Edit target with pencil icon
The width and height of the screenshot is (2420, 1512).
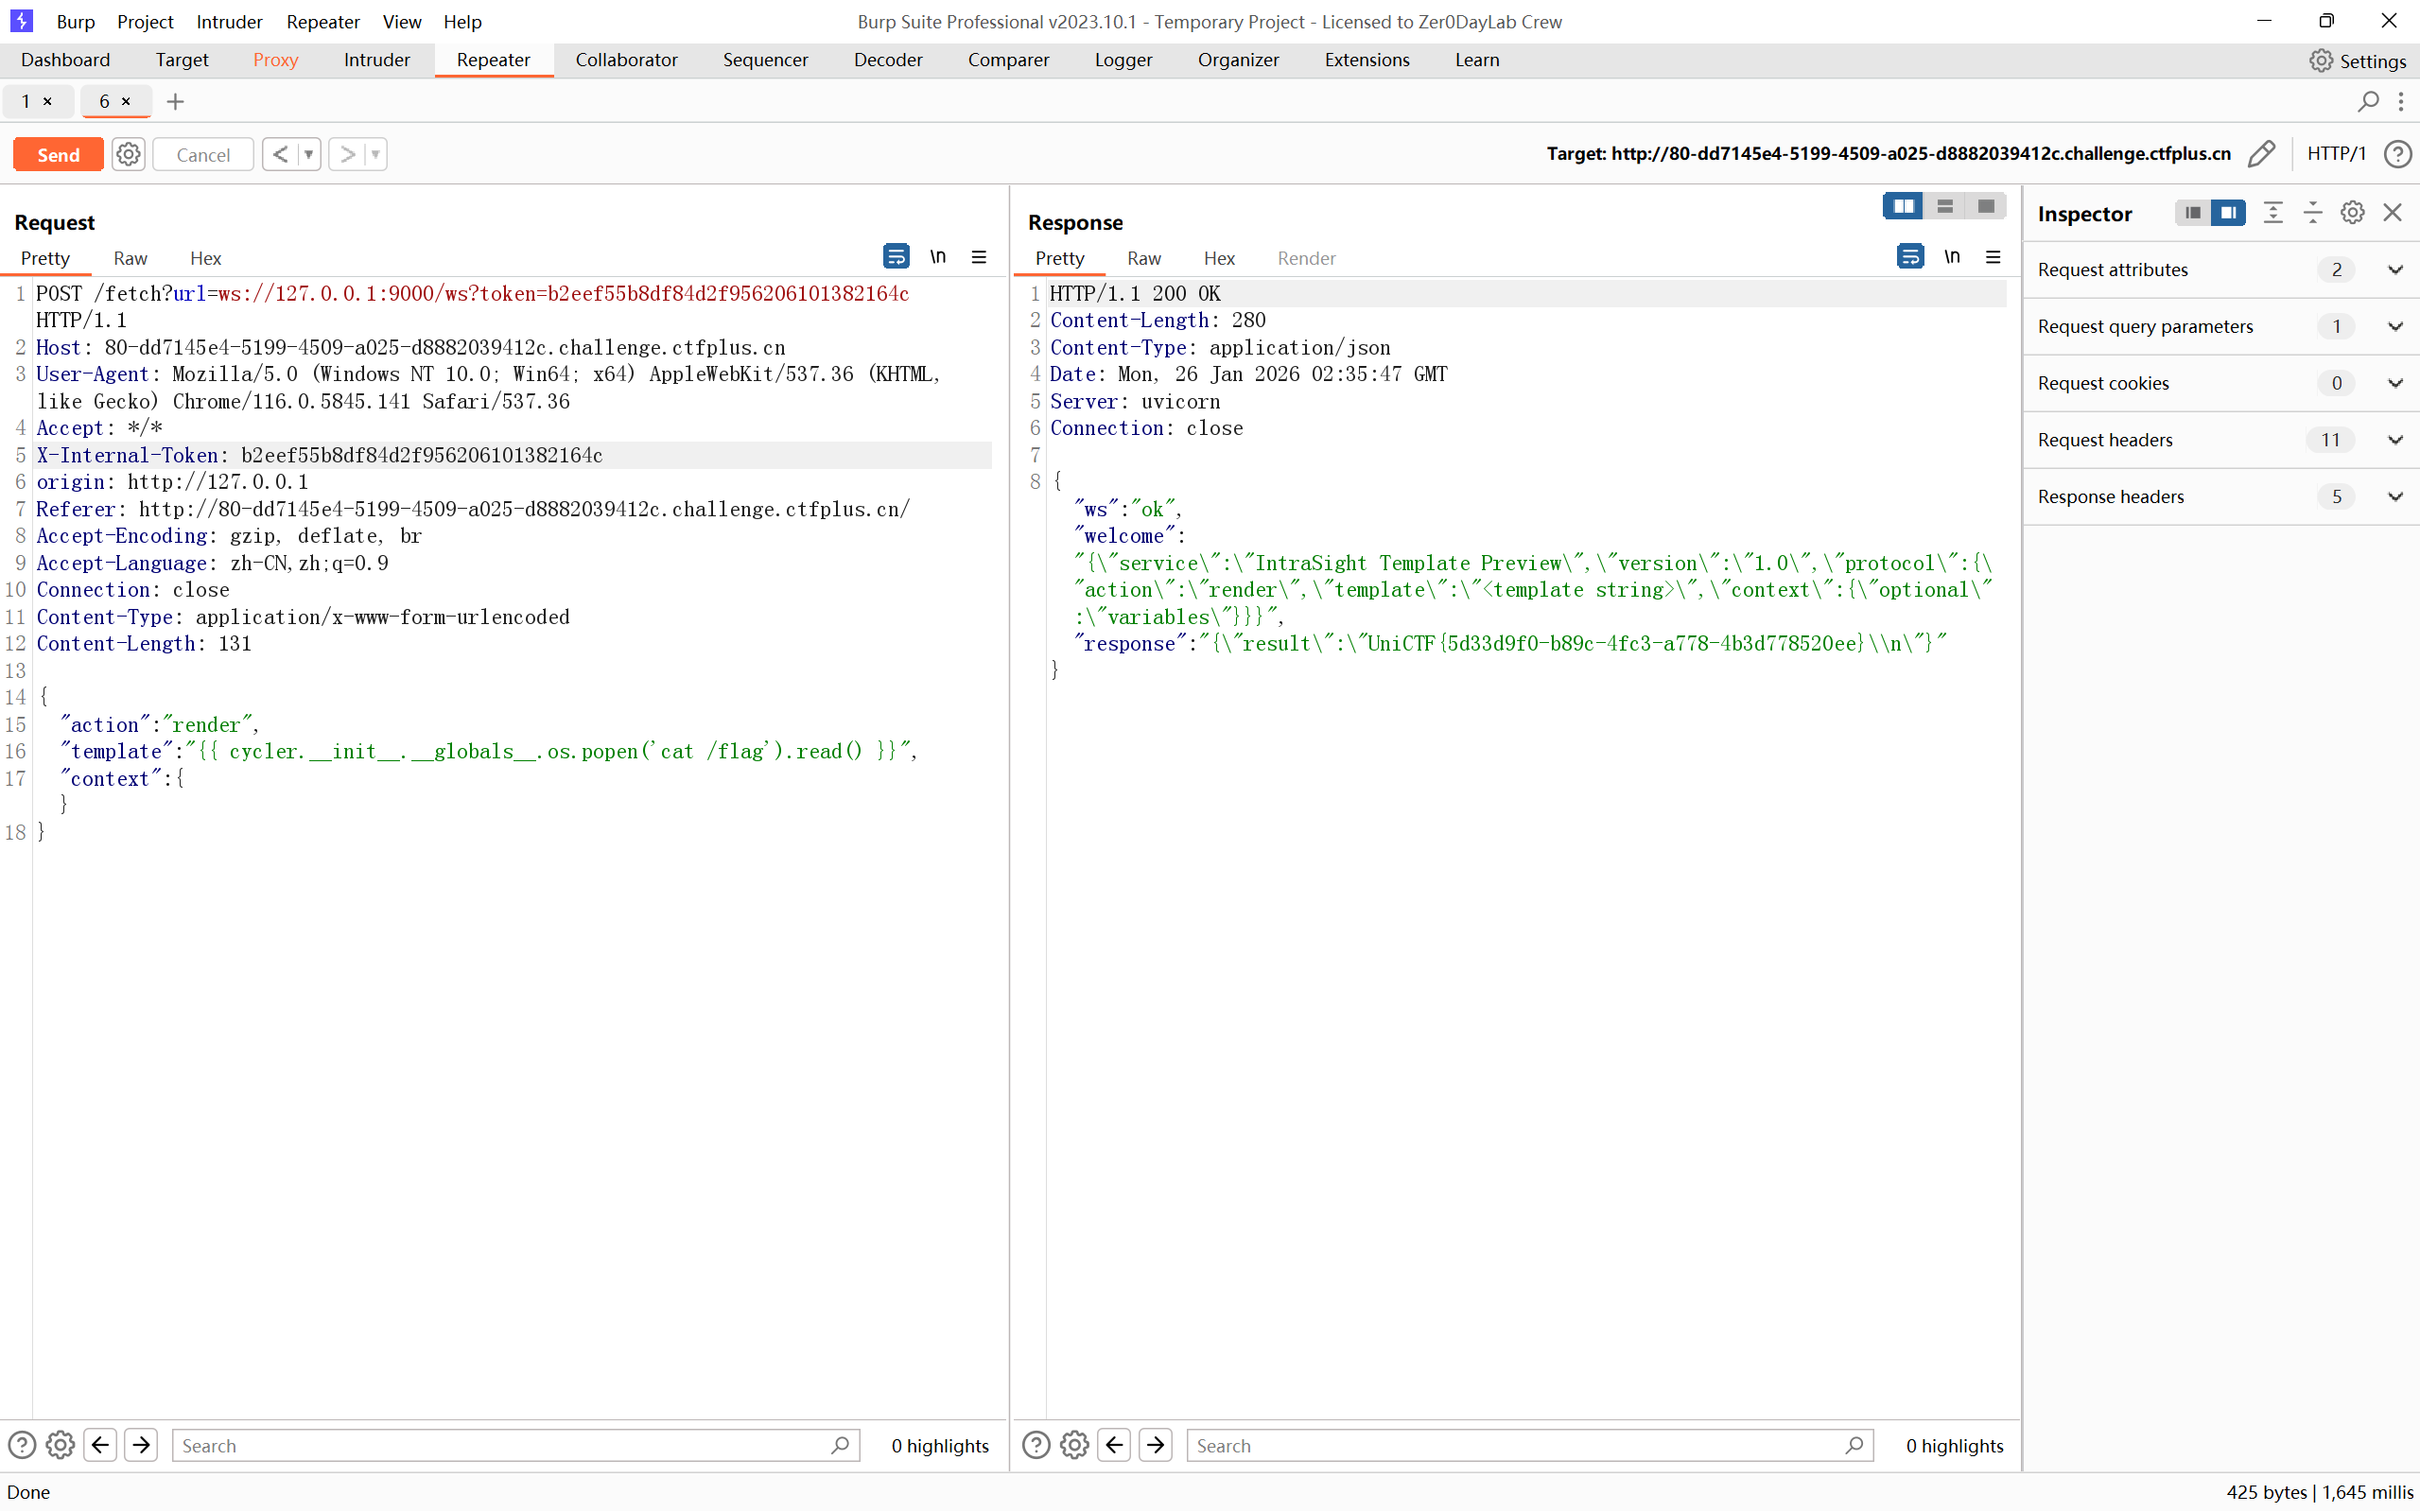pyautogui.click(x=2262, y=154)
